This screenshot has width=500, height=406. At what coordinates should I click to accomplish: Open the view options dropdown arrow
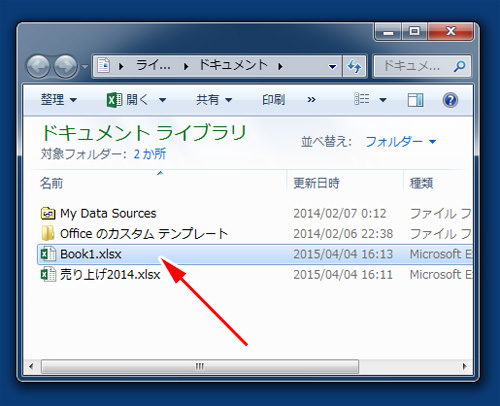pos(383,100)
